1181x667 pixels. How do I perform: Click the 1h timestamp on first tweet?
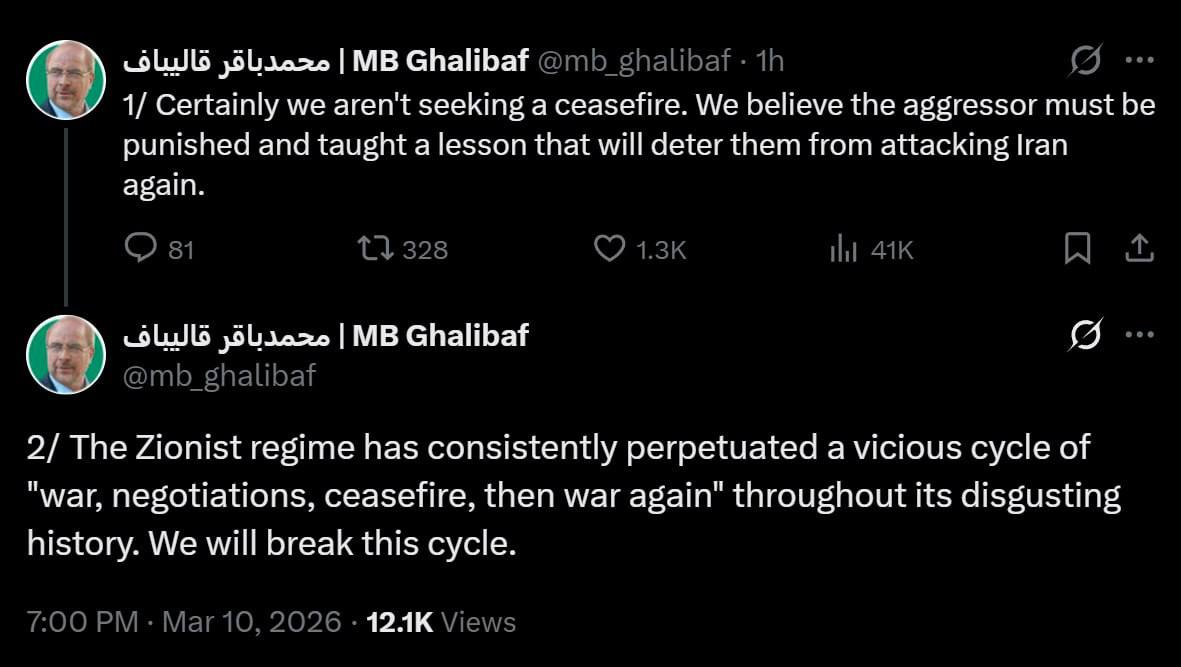tap(771, 61)
